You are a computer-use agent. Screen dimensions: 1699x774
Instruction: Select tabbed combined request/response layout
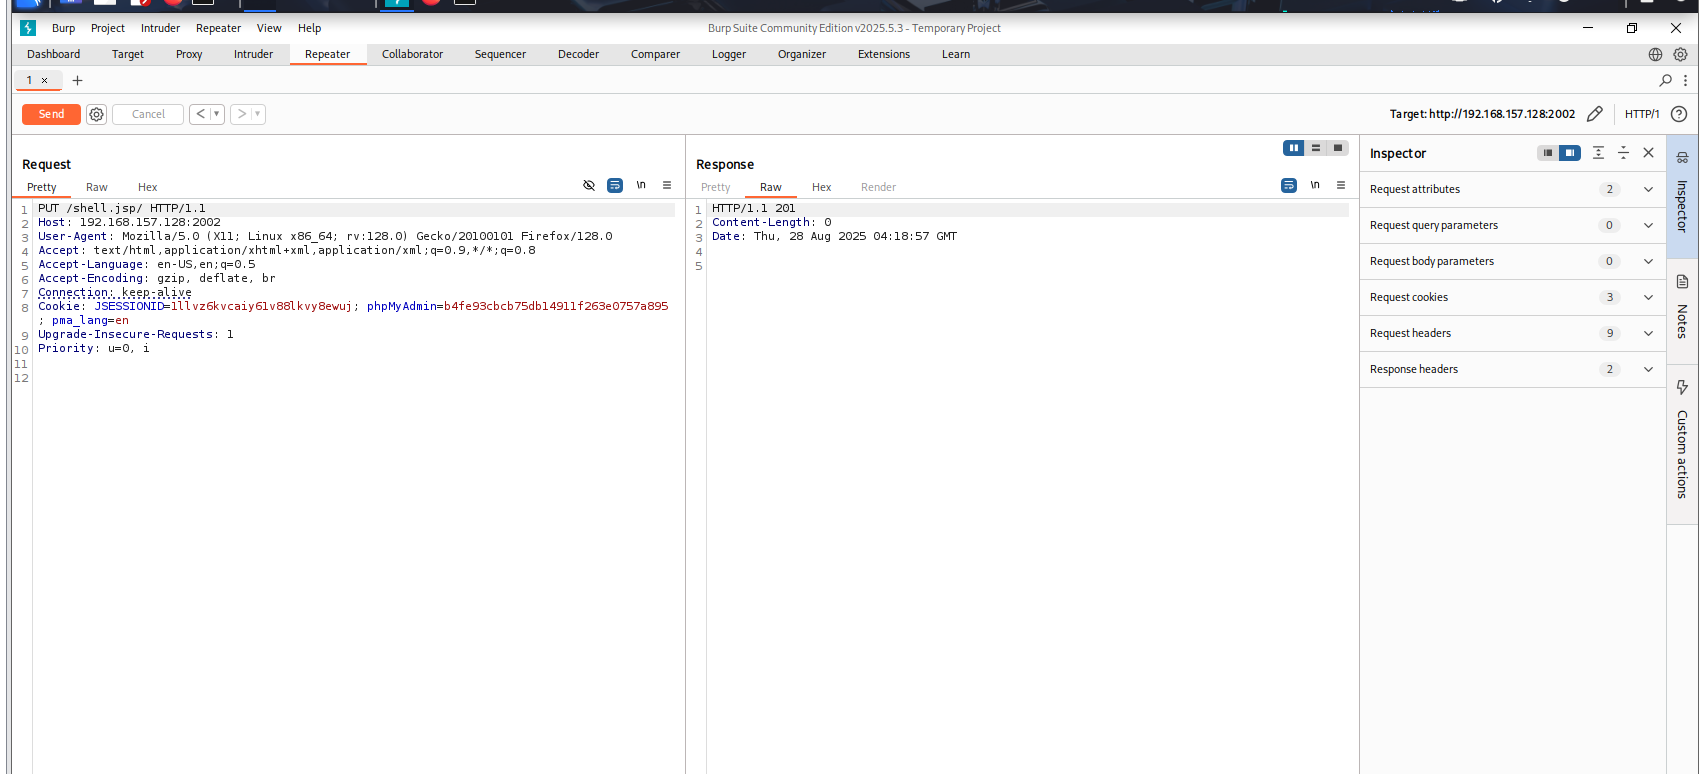pos(1338,148)
